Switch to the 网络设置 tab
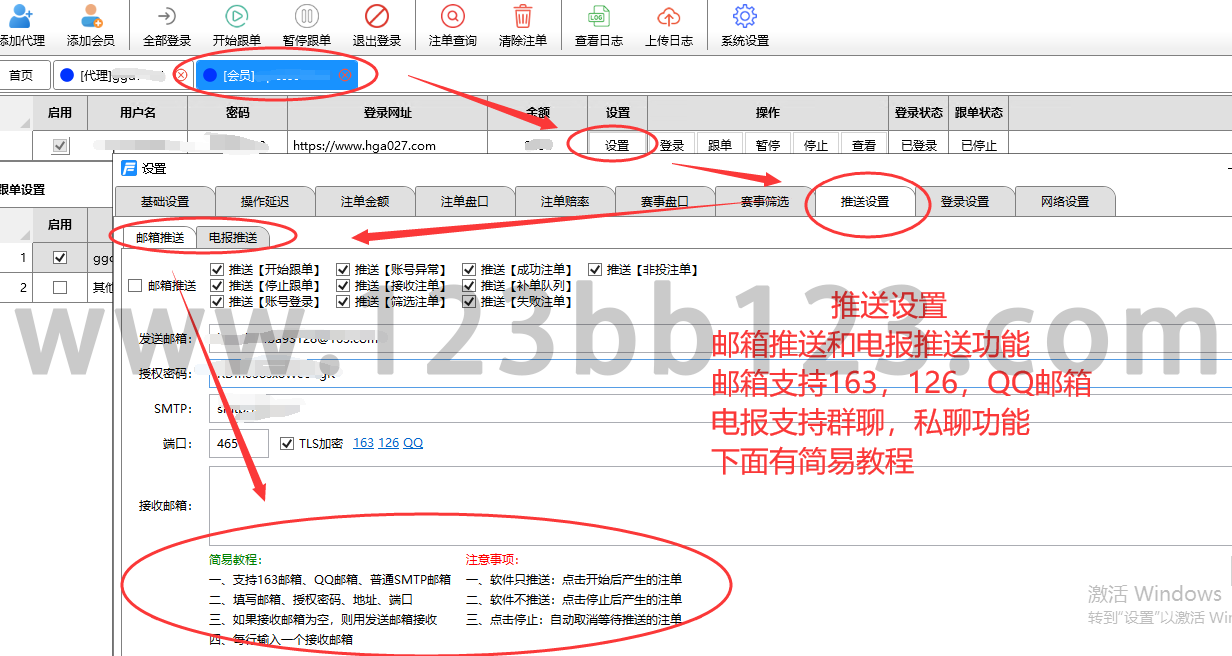1232x656 pixels. [1064, 201]
